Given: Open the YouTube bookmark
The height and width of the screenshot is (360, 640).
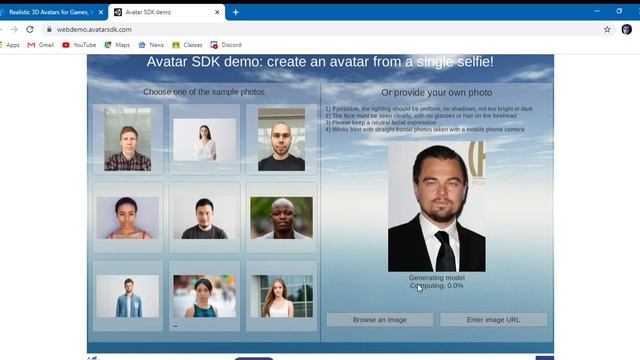Looking at the screenshot, I should coord(79,45).
